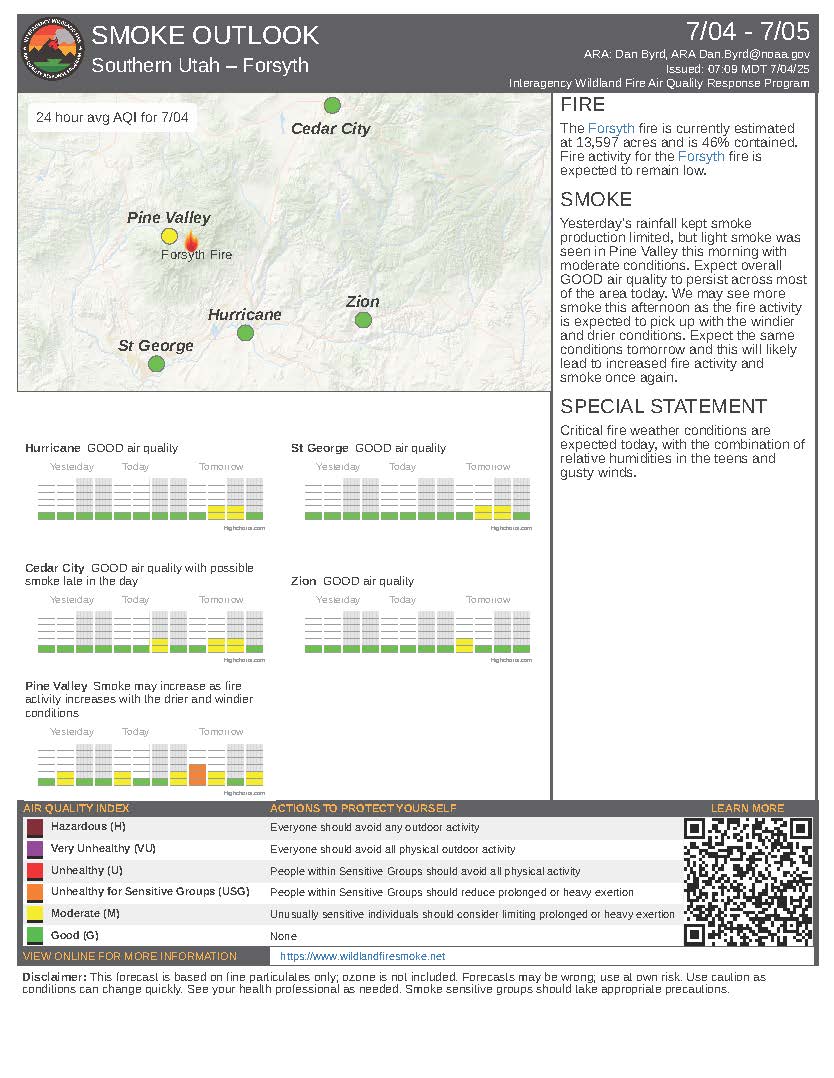
Task: Click the green Zion map marker
Action: (363, 320)
